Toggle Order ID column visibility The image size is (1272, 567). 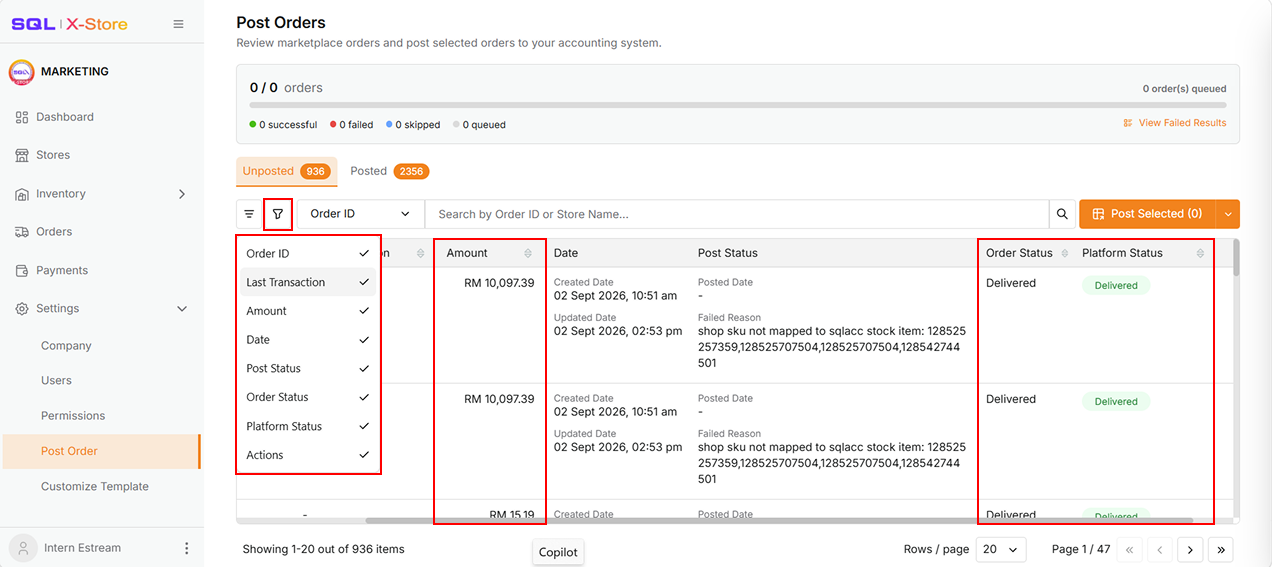pyautogui.click(x=309, y=254)
